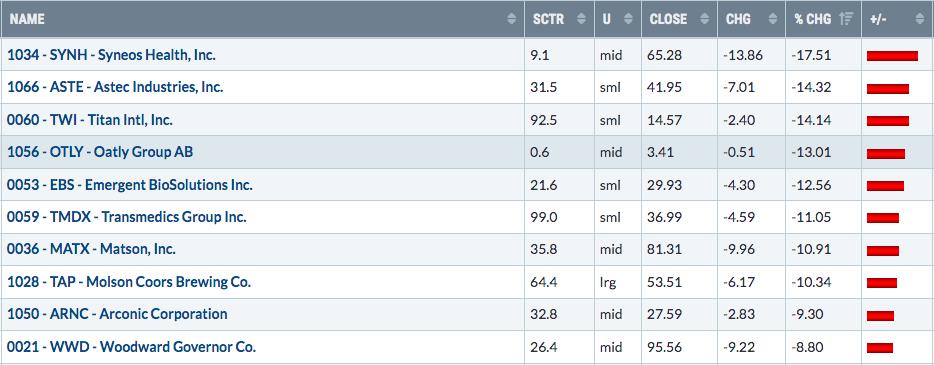Open TWI Titan Intl link

(90, 120)
